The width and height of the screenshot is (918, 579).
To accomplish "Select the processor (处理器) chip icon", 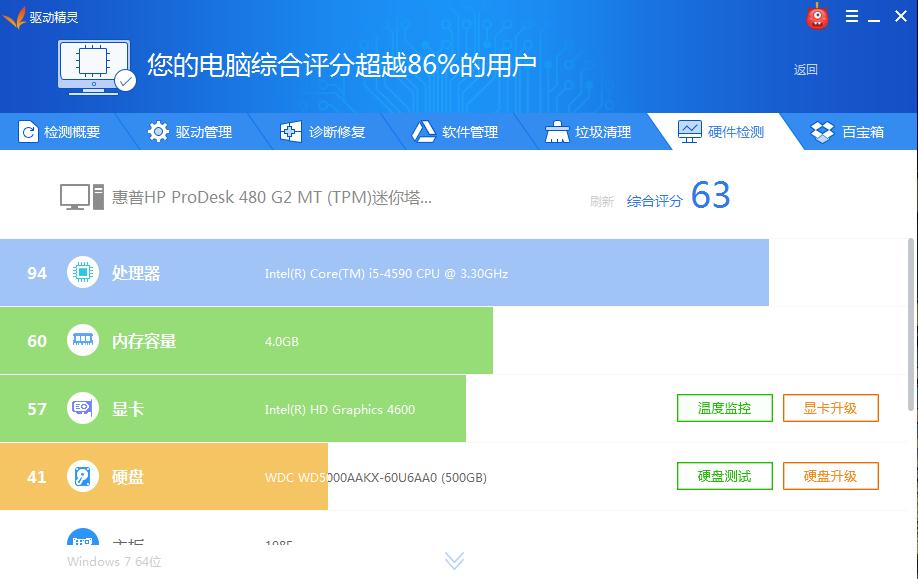I will click(81, 272).
